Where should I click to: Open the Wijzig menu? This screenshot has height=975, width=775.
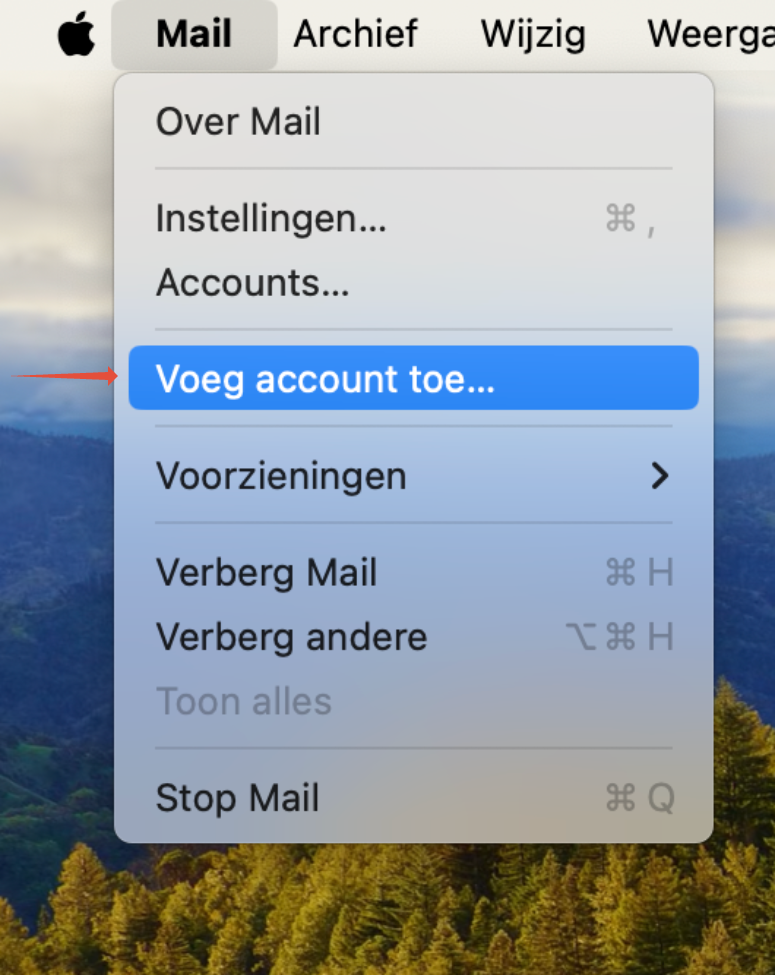click(533, 34)
